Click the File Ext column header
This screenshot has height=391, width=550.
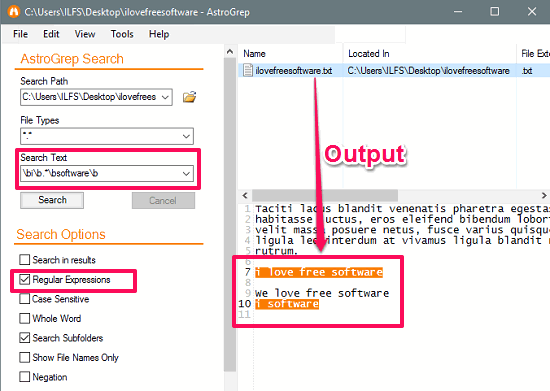pyautogui.click(x=534, y=54)
